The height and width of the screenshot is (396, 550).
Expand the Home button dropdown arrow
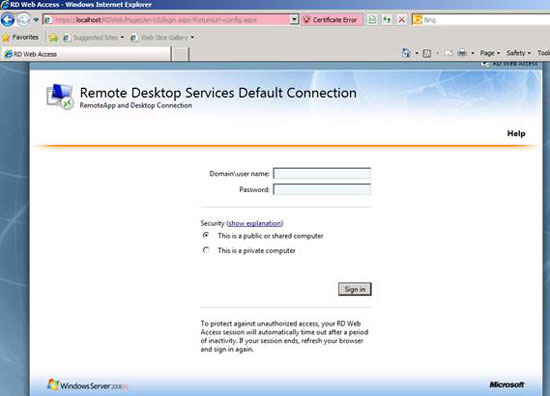pyautogui.click(x=417, y=53)
